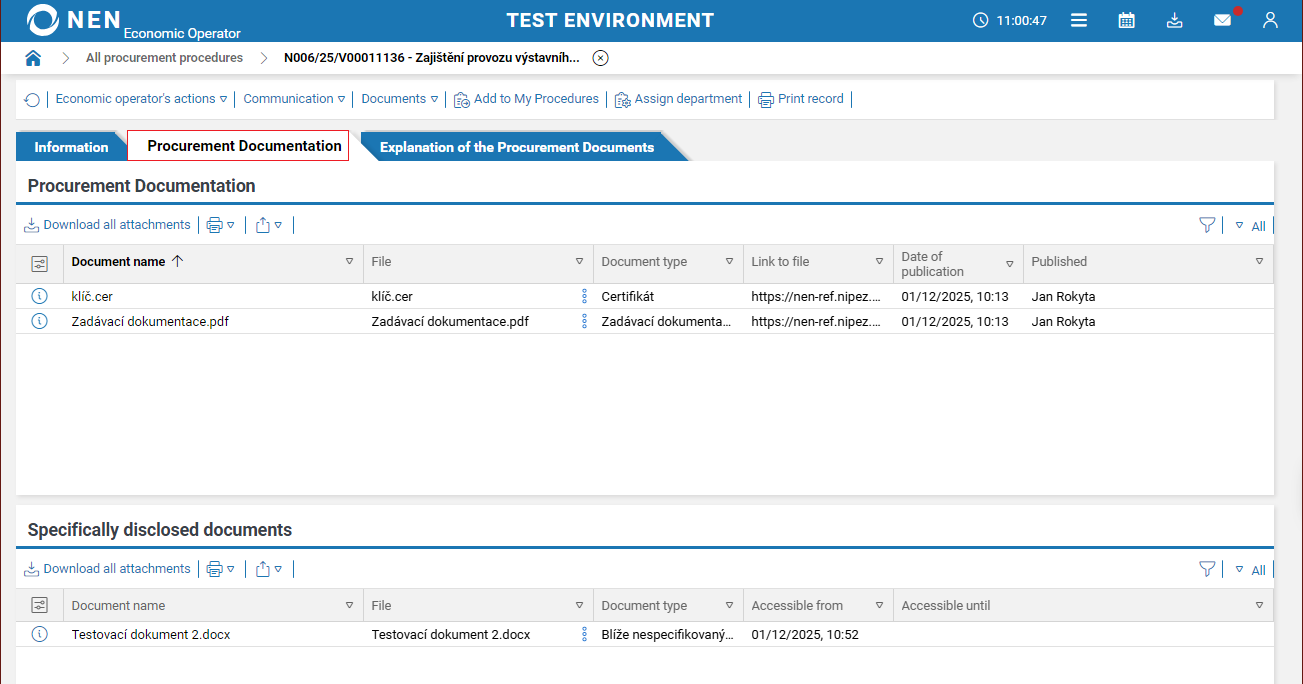Open info icon for klíč.cer row
Screen dimensions: 1303x684
pos(40,296)
